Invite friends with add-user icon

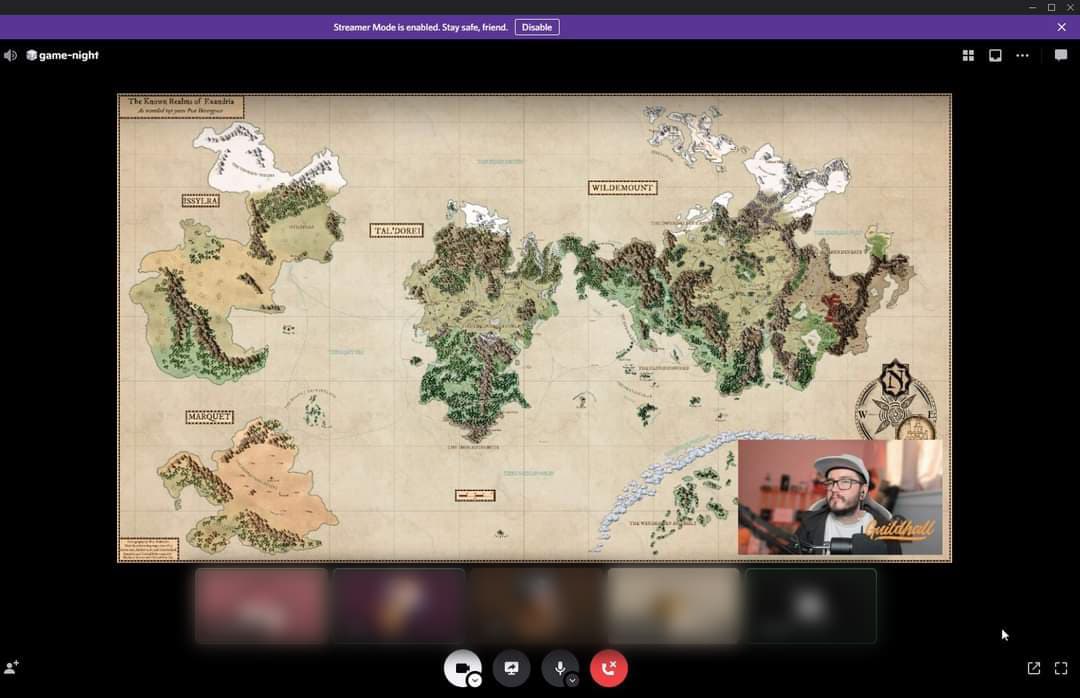[x=12, y=667]
